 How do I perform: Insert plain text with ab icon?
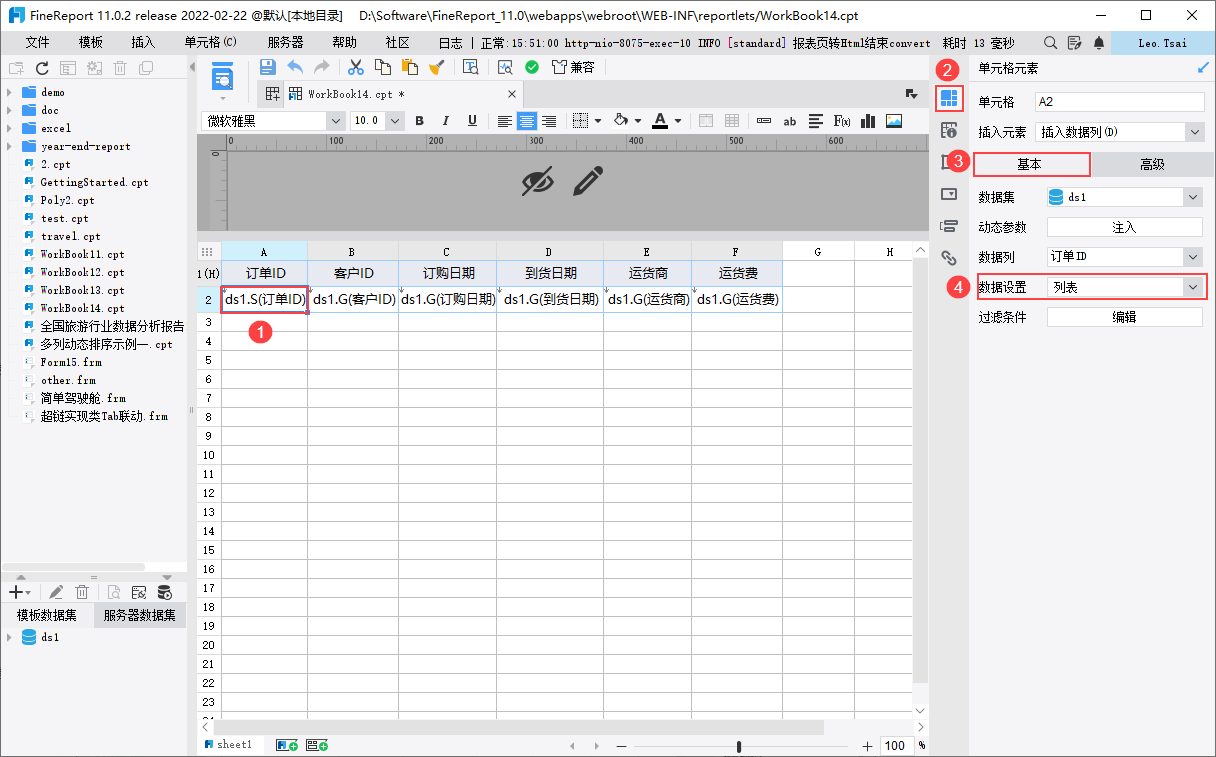(790, 121)
